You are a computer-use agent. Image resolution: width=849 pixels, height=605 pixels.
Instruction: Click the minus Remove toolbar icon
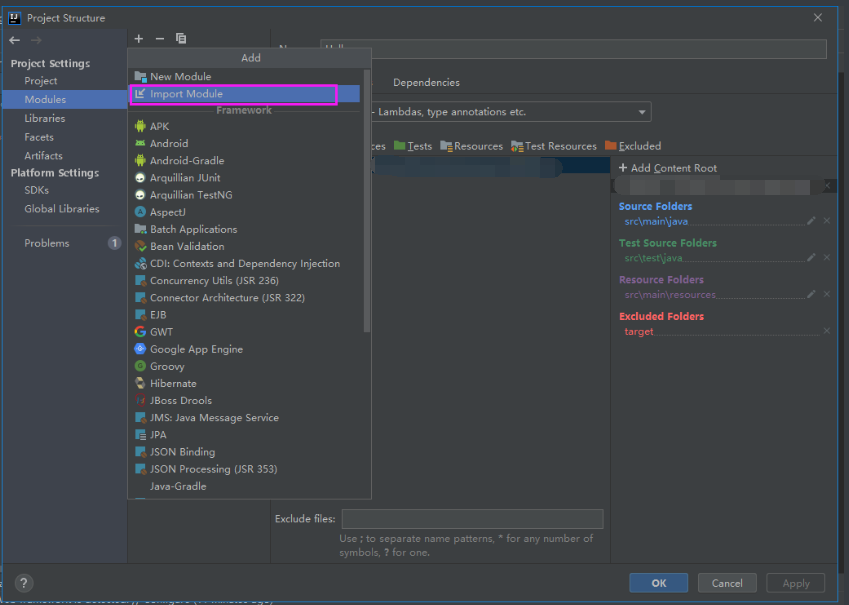pyautogui.click(x=160, y=38)
